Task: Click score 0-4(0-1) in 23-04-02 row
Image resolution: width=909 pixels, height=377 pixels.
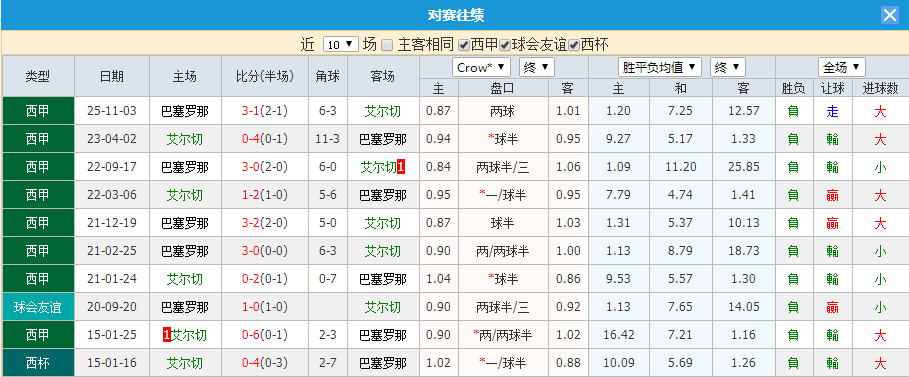Action: (x=265, y=139)
